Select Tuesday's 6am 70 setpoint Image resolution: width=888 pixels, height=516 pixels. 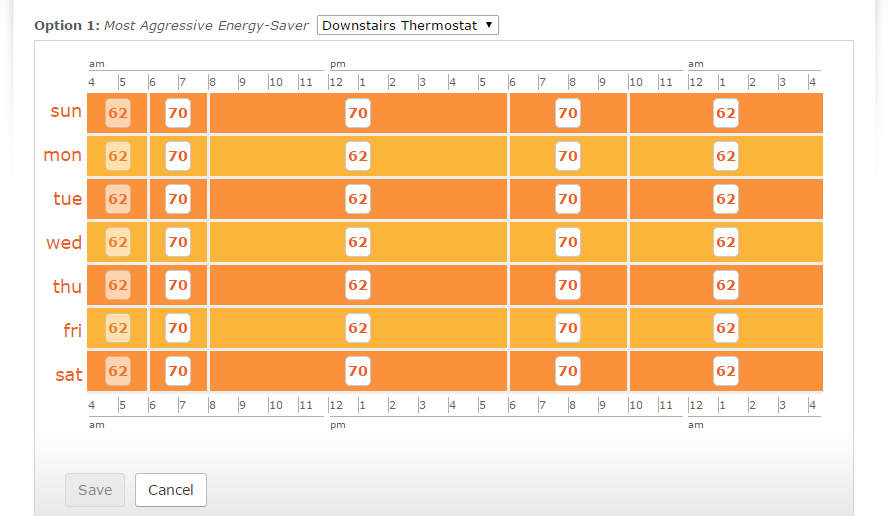coord(178,199)
